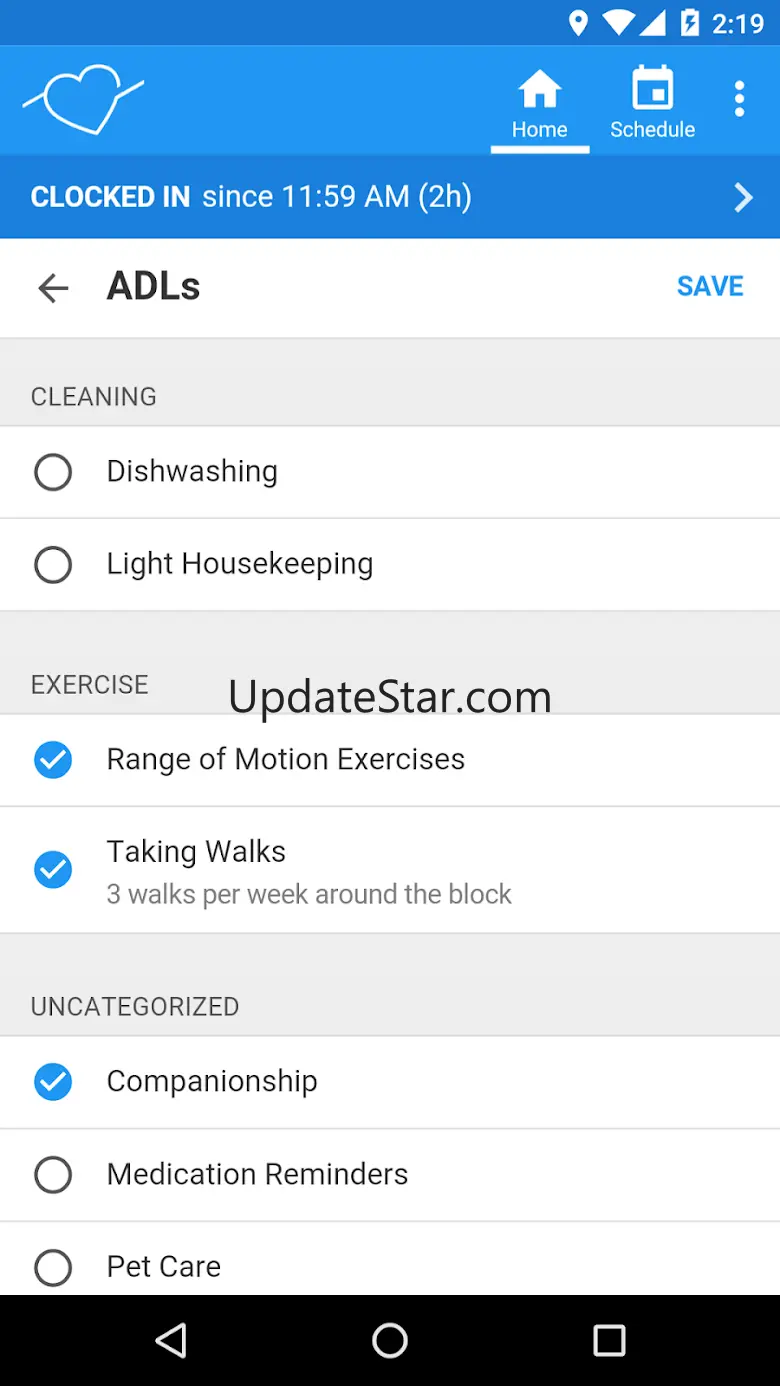Save the ADLs selections
Screen dimensions: 780x1386
pos(710,287)
